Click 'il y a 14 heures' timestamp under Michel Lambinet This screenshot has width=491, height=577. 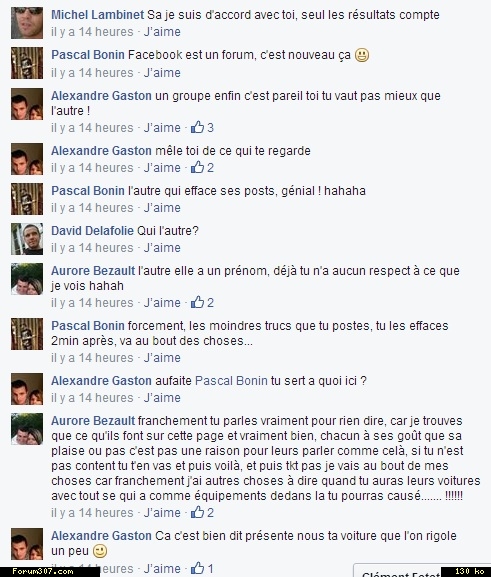pos(92,32)
